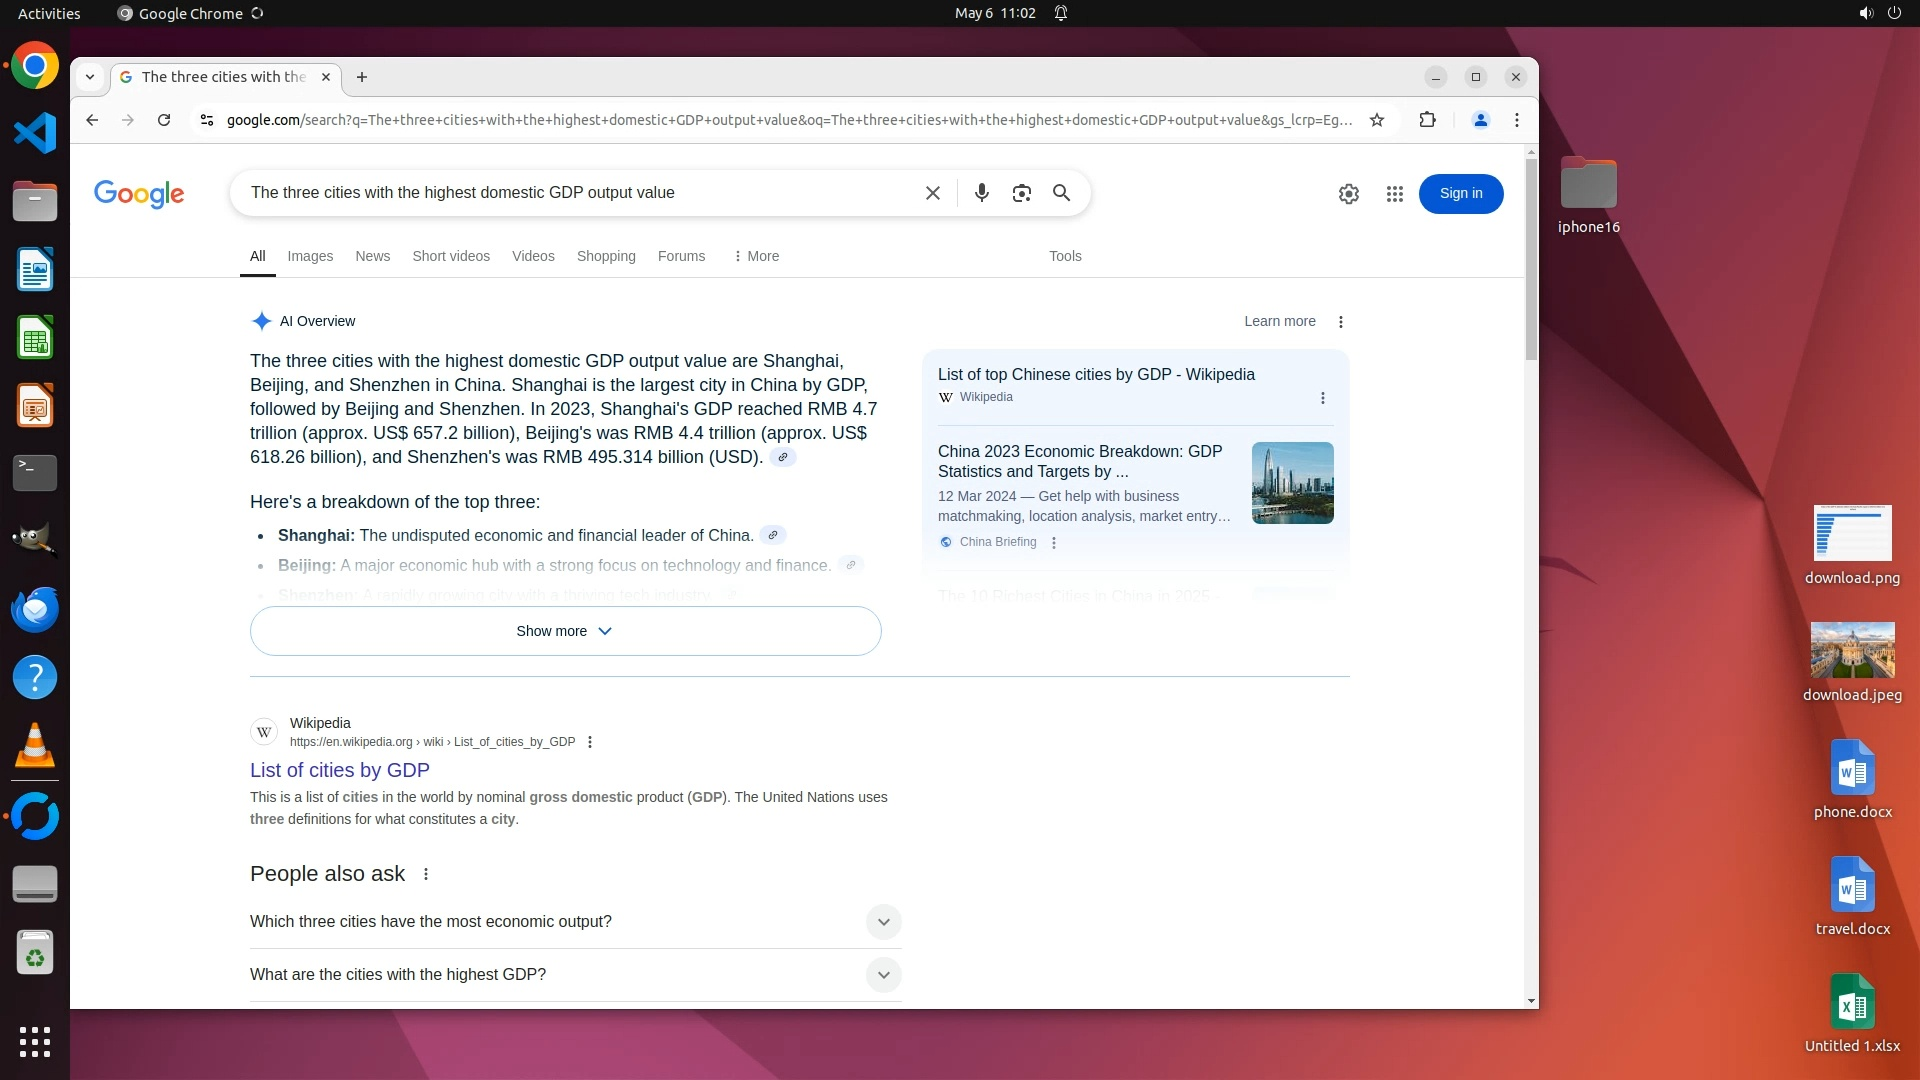Switch to the News results tab

pos(372,256)
